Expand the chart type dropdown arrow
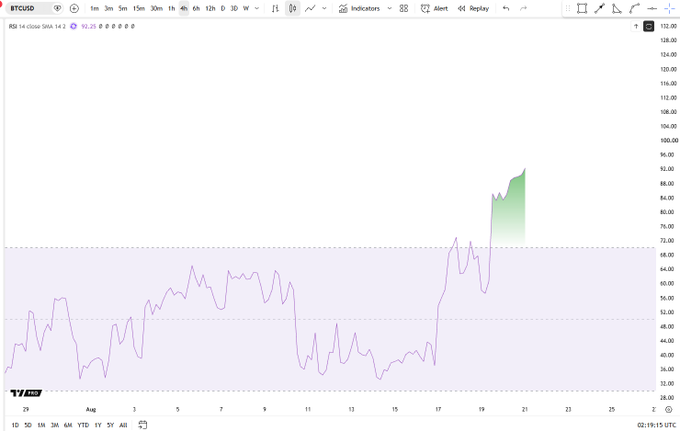Image resolution: width=680 pixels, height=431 pixels. [x=324, y=8]
